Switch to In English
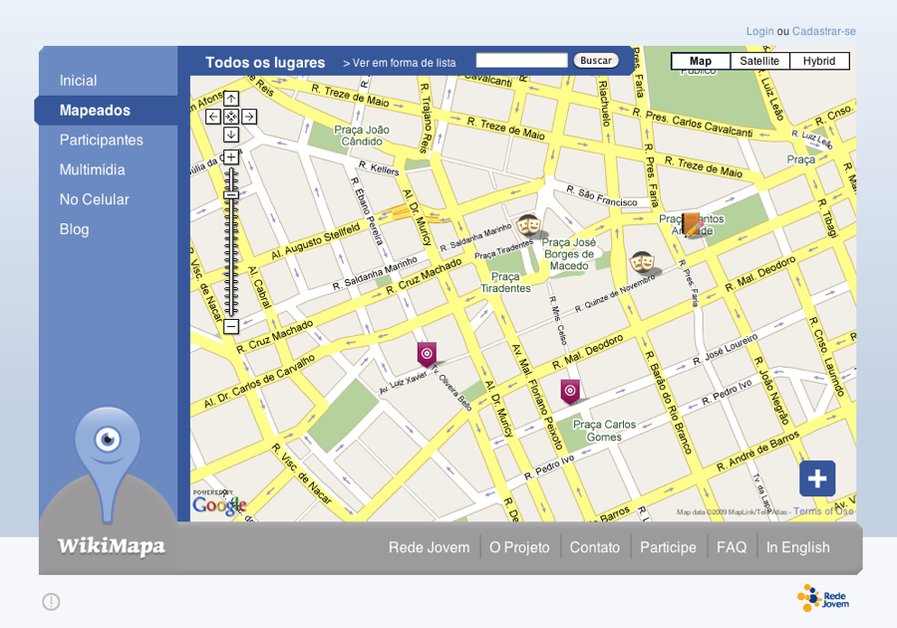Image resolution: width=897 pixels, height=628 pixels. click(x=798, y=547)
